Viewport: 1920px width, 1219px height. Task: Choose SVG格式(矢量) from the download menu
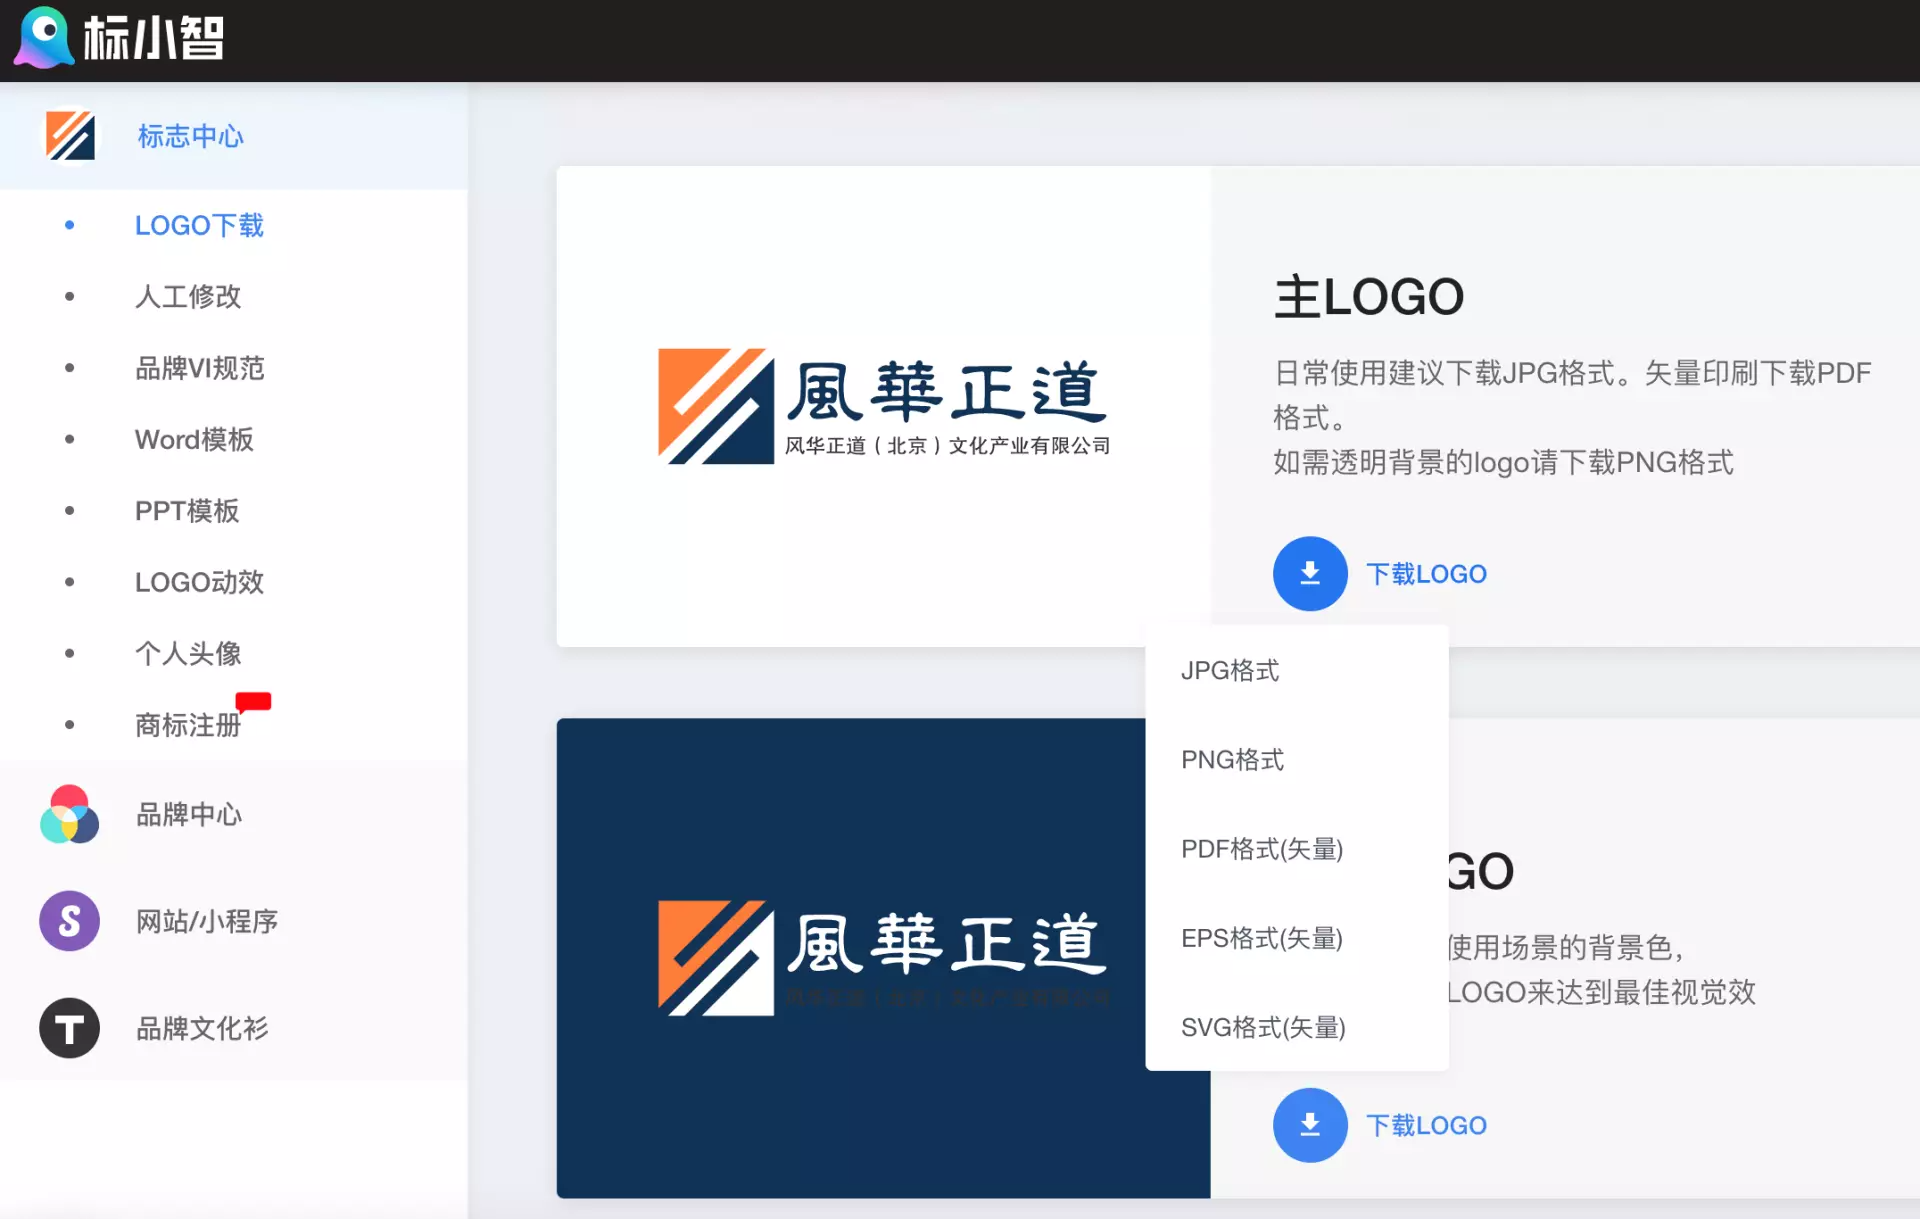point(1297,1027)
